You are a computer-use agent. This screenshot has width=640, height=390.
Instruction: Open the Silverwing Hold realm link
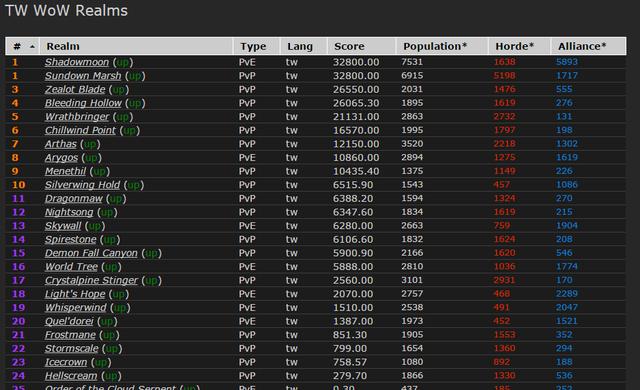click(x=82, y=185)
